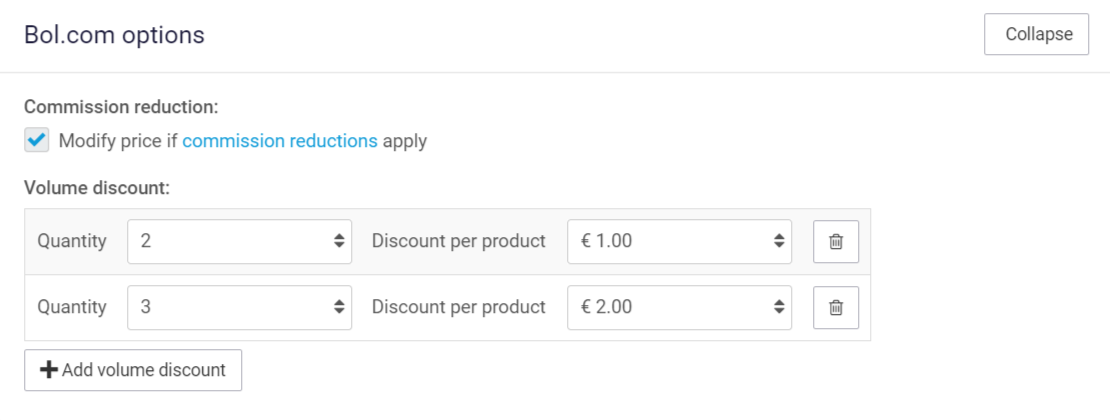
Task: Delete the quantity 3 volume discount row
Action: pyautogui.click(x=836, y=308)
